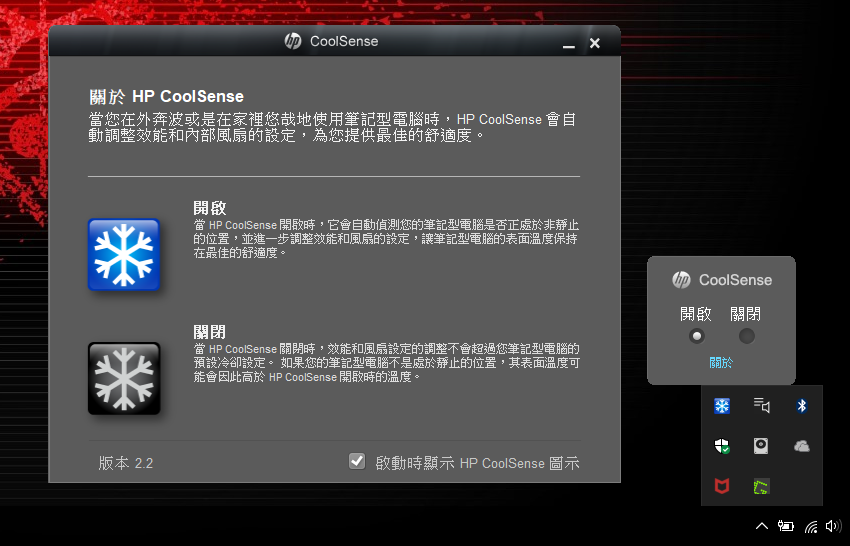This screenshot has height=546, width=850.
Task: Collapse hidden icons tray chevron
Action: click(762, 526)
